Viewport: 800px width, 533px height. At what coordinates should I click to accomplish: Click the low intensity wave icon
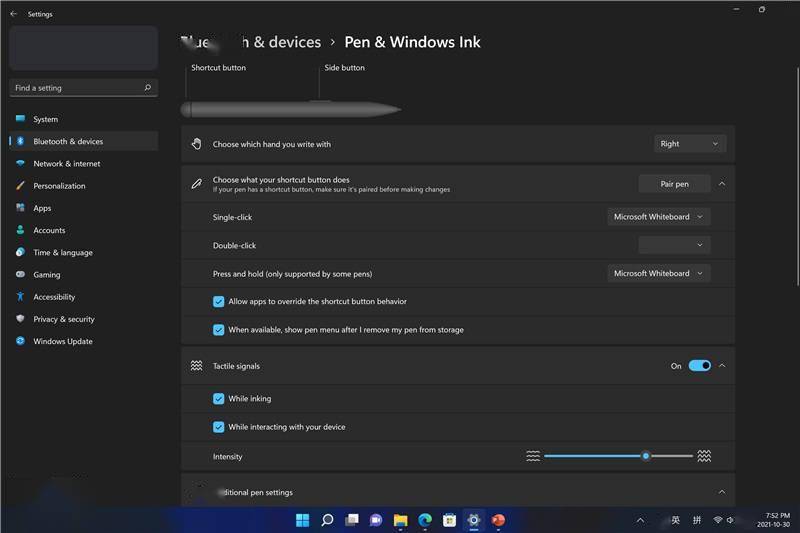point(533,456)
